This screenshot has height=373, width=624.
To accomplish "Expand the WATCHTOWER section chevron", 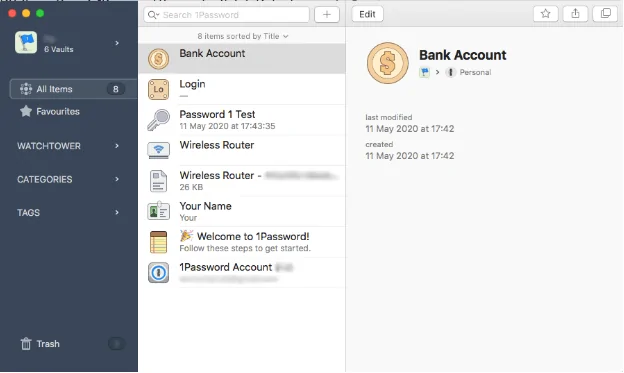I will tap(117, 146).
